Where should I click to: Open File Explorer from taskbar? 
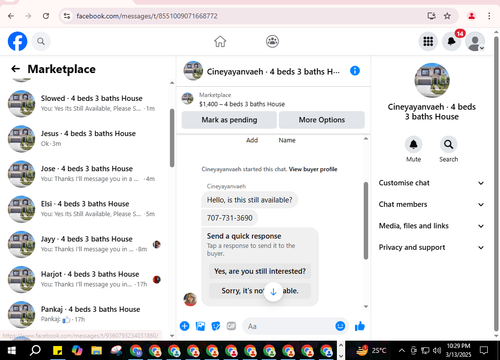(97, 351)
